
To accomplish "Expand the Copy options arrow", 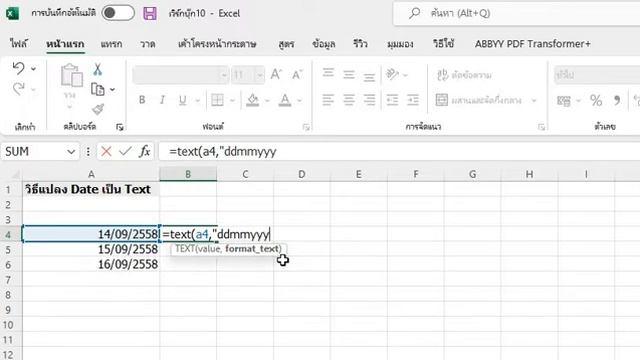I will tap(113, 89).
